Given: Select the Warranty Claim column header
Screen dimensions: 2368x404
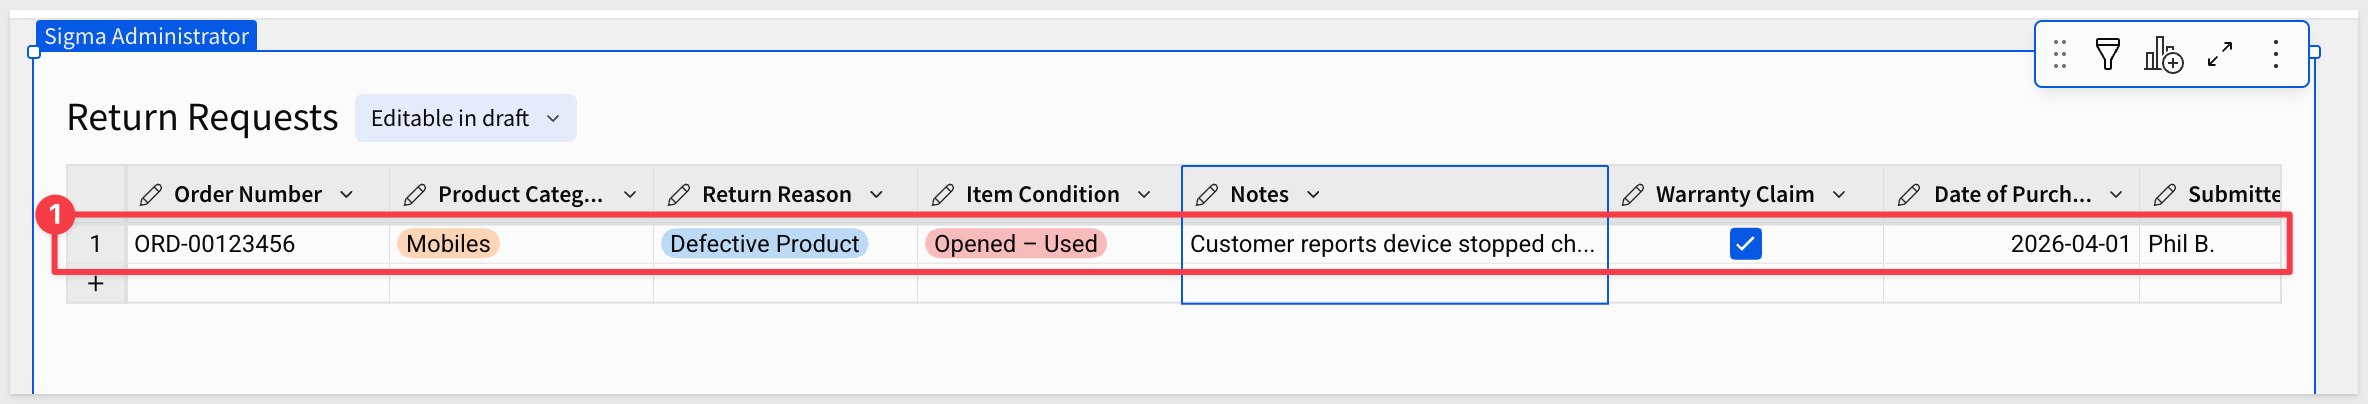Looking at the screenshot, I should 1734,195.
